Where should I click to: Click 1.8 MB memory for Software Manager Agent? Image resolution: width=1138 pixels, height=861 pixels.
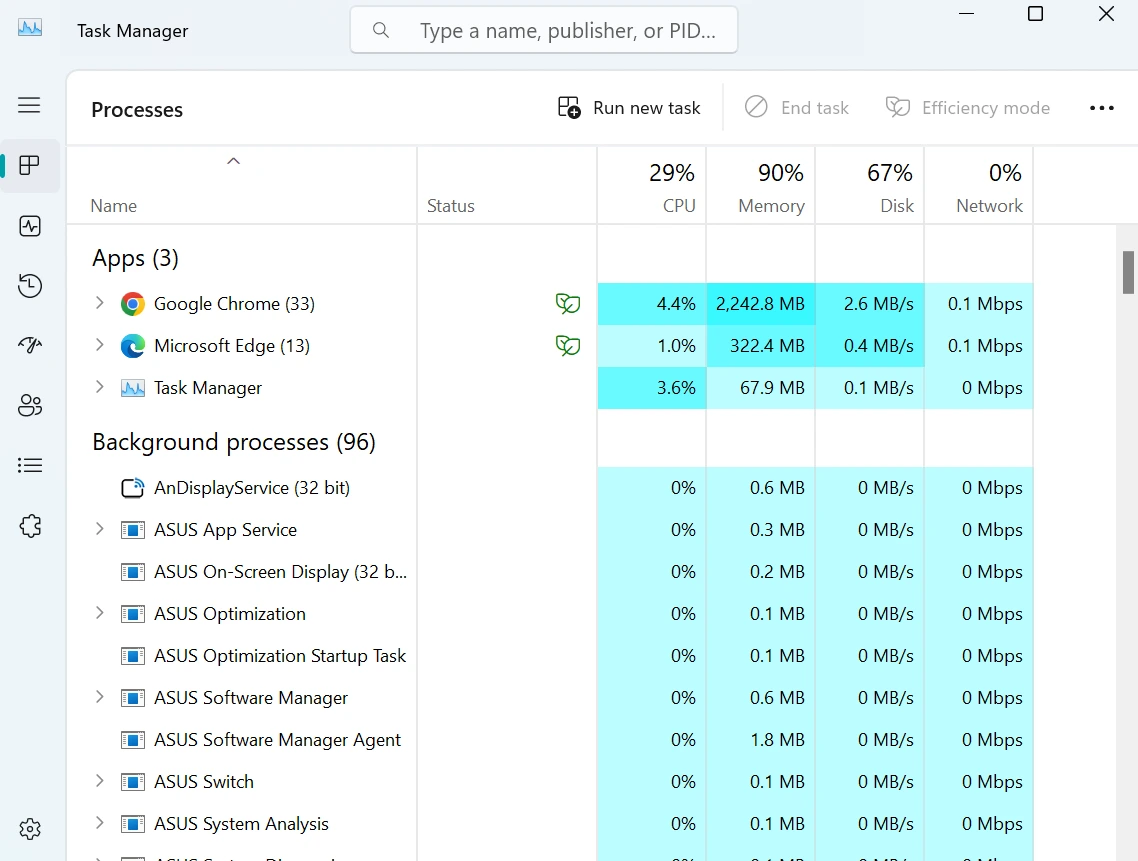(x=777, y=740)
